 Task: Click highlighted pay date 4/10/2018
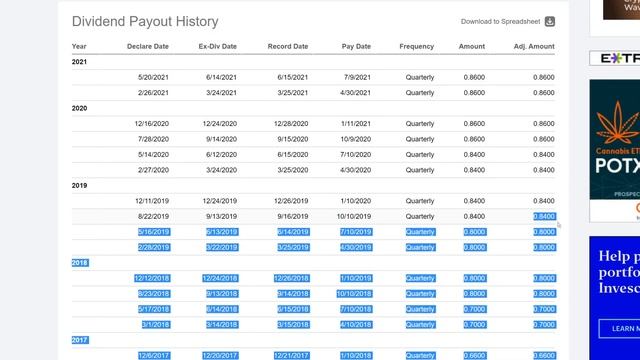[356, 325]
